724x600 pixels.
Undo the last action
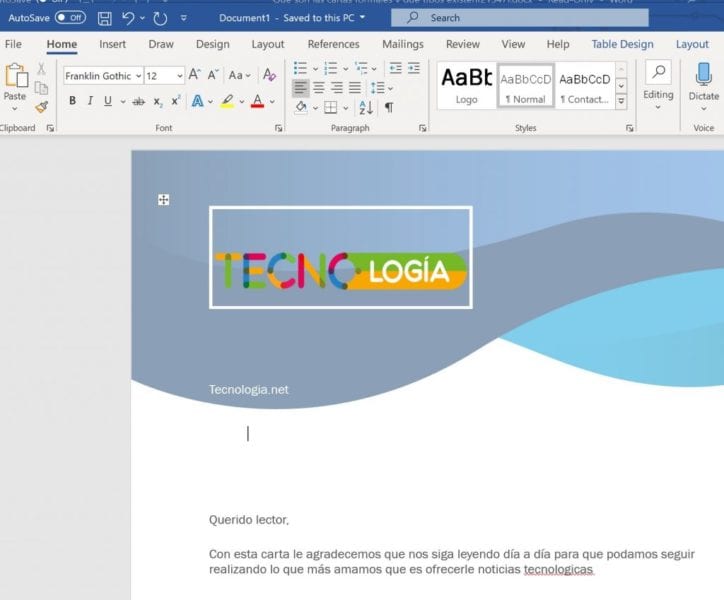pos(128,18)
